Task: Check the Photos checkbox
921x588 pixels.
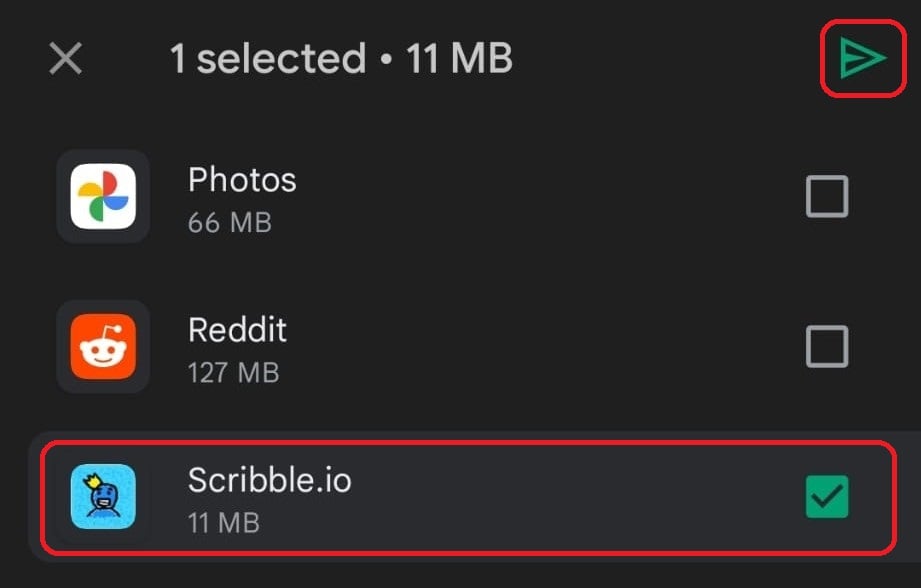Action: [x=827, y=196]
